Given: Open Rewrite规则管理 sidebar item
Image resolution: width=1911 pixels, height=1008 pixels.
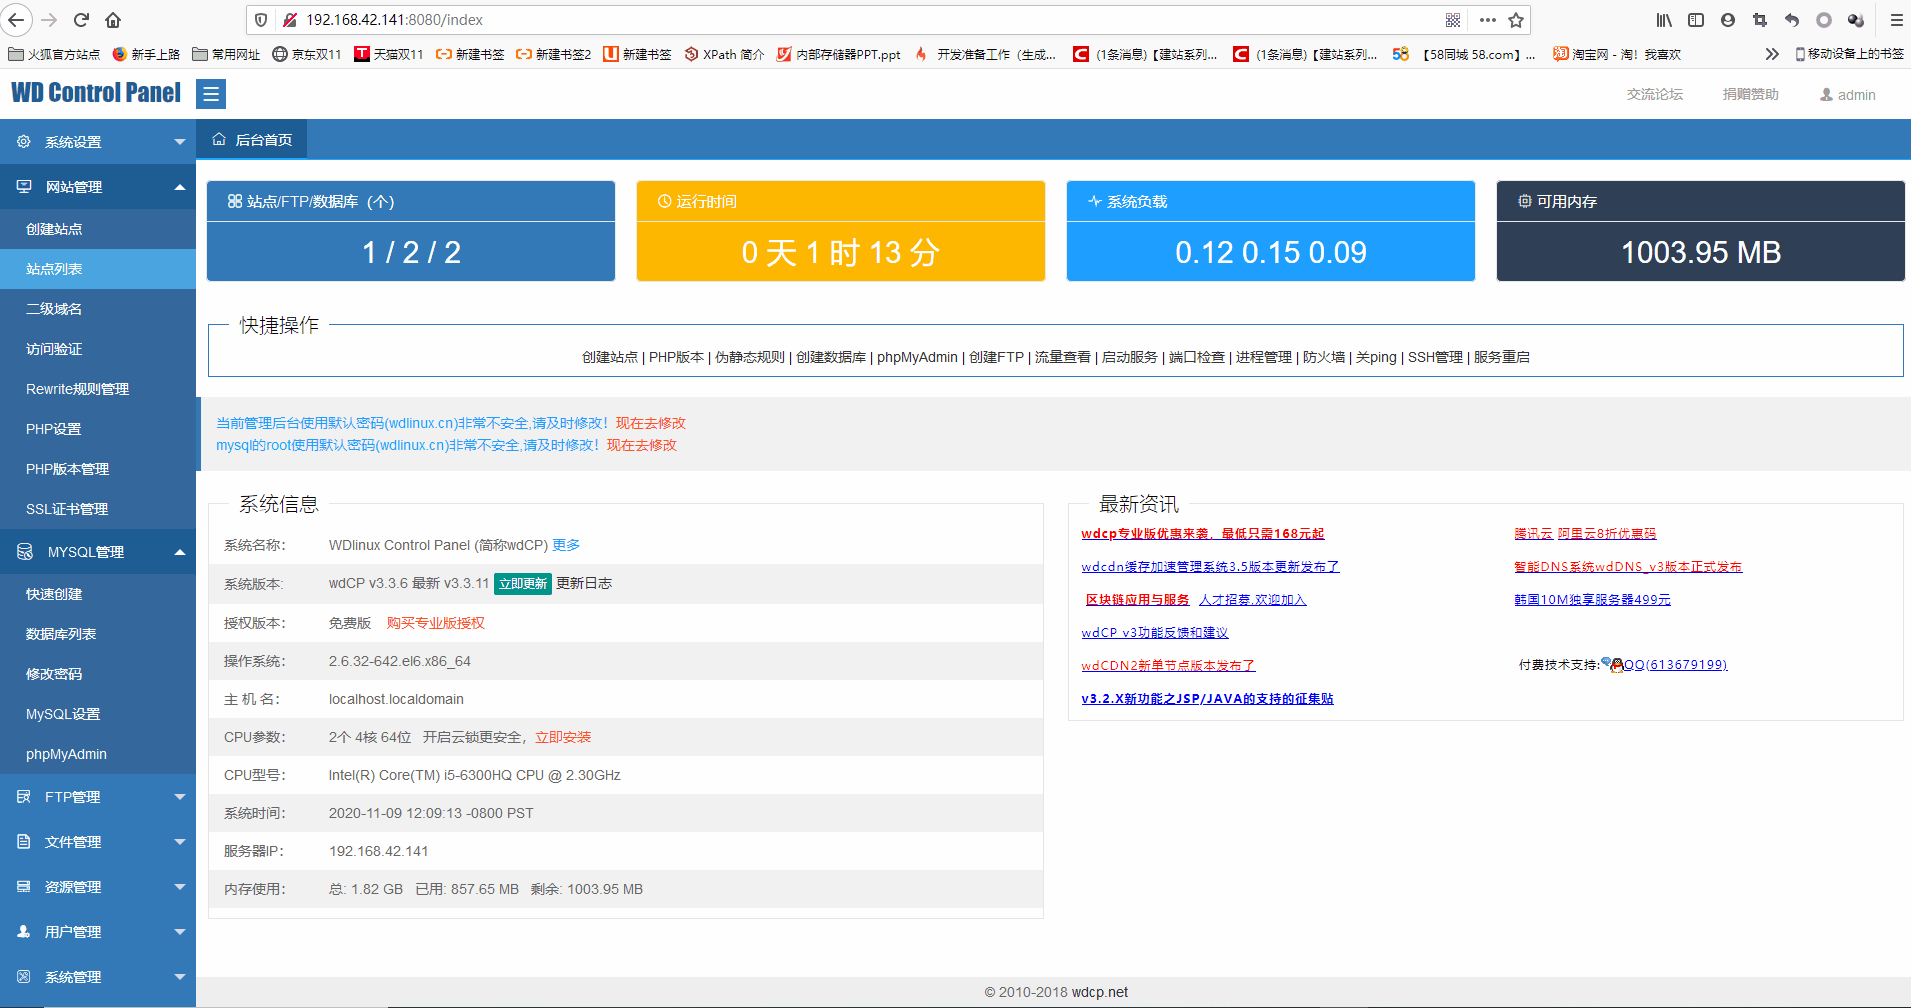Looking at the screenshot, I should [98, 389].
